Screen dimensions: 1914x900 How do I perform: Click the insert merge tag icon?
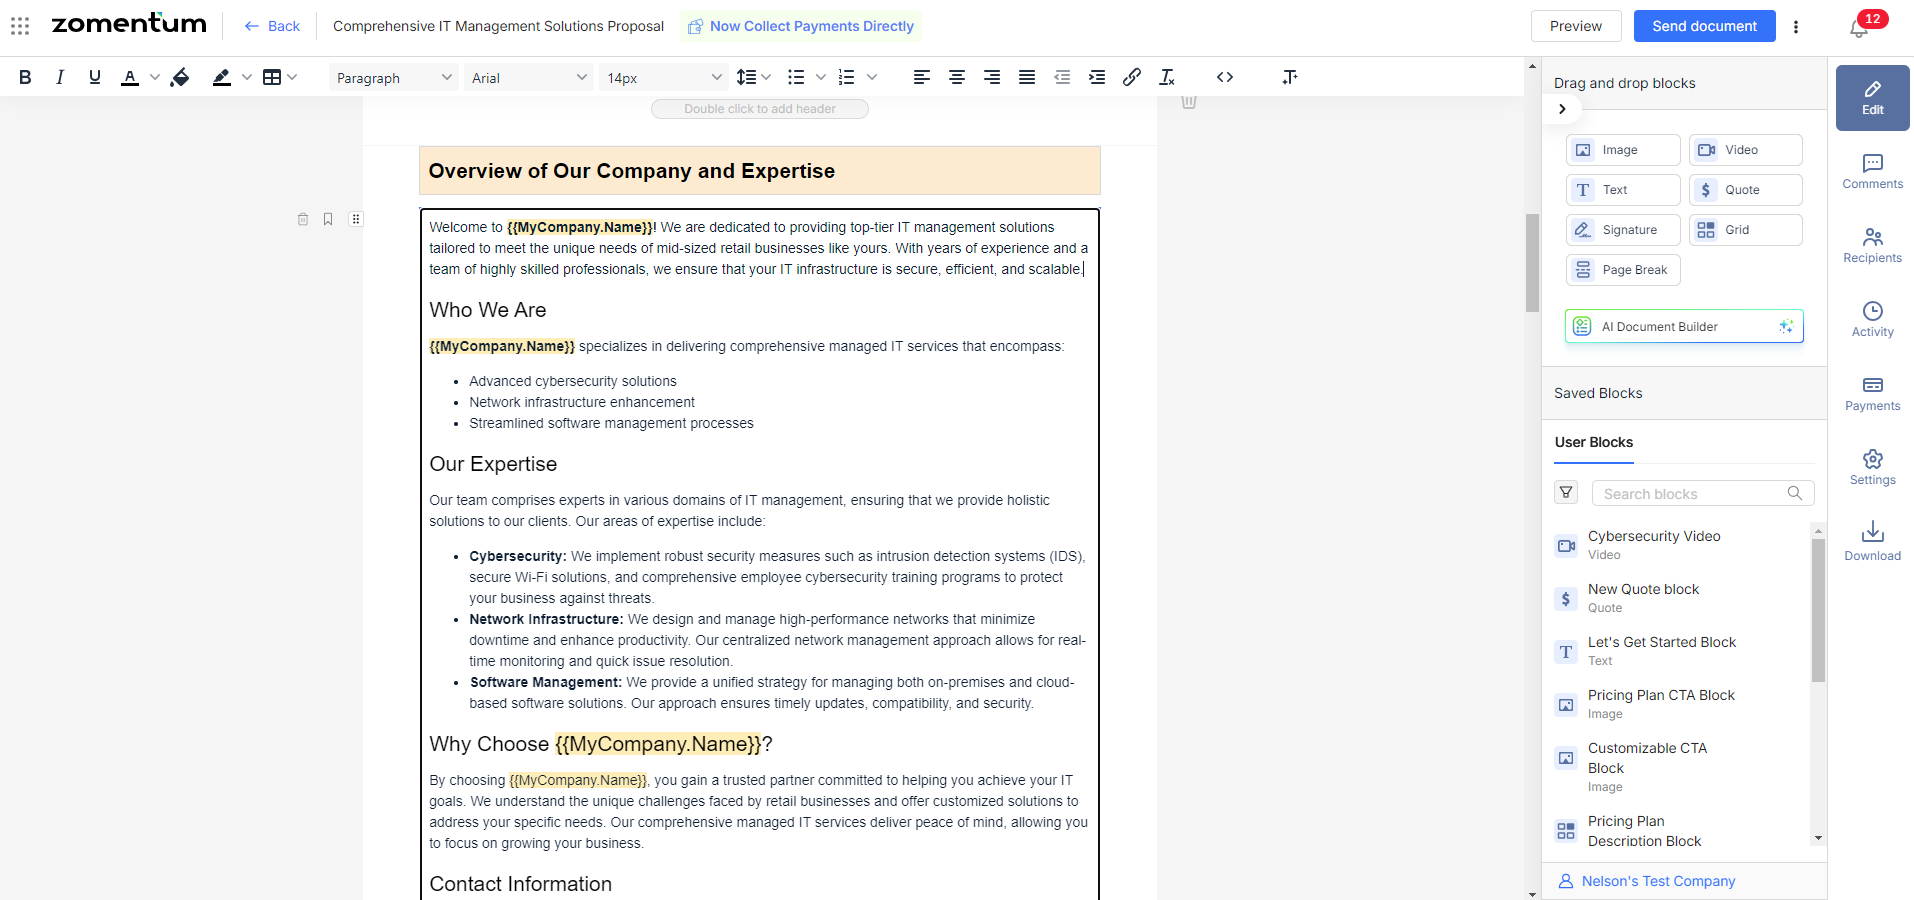(1290, 77)
